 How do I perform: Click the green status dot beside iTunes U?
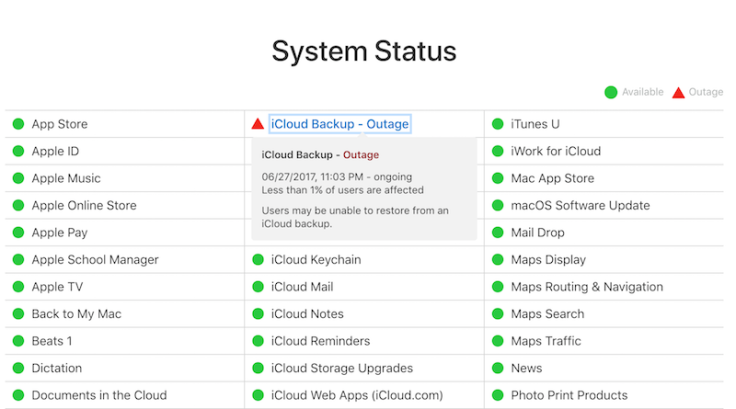(x=498, y=124)
